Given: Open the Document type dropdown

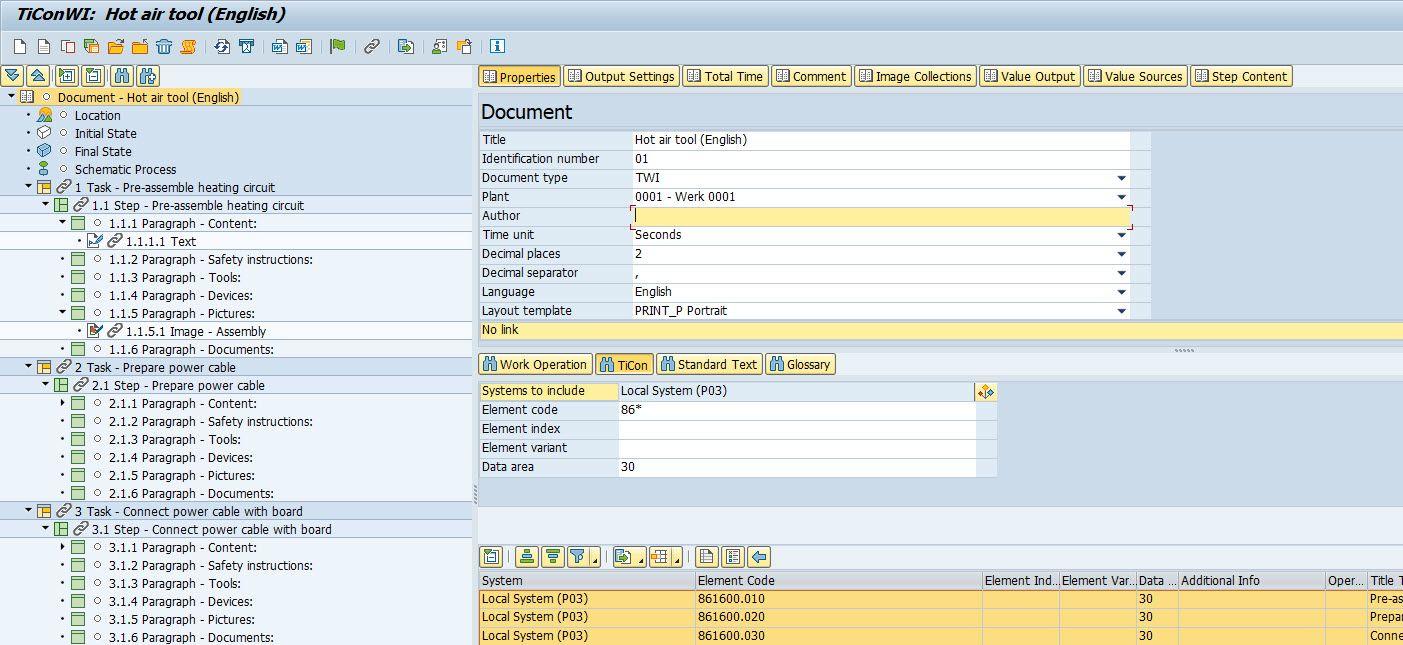Looking at the screenshot, I should pos(1121,178).
